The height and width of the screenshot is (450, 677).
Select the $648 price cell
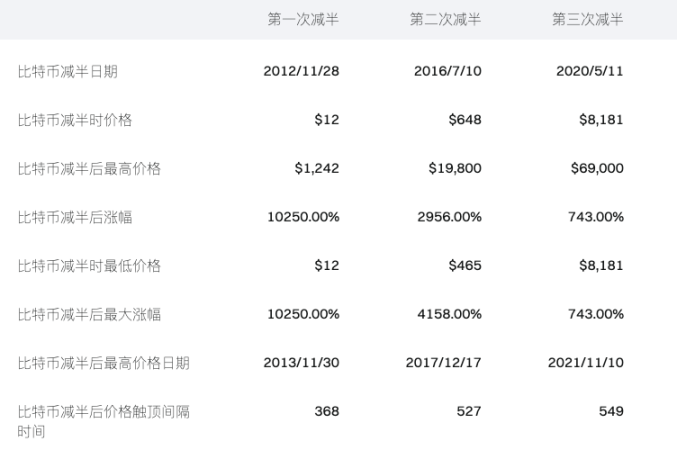[x=465, y=120]
